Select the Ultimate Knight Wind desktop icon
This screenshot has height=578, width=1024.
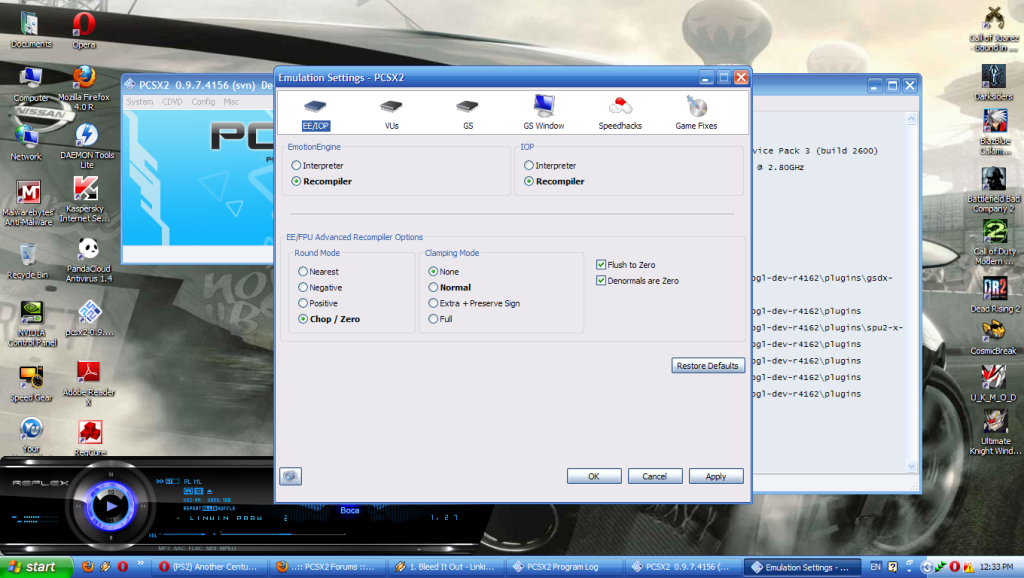[995, 432]
